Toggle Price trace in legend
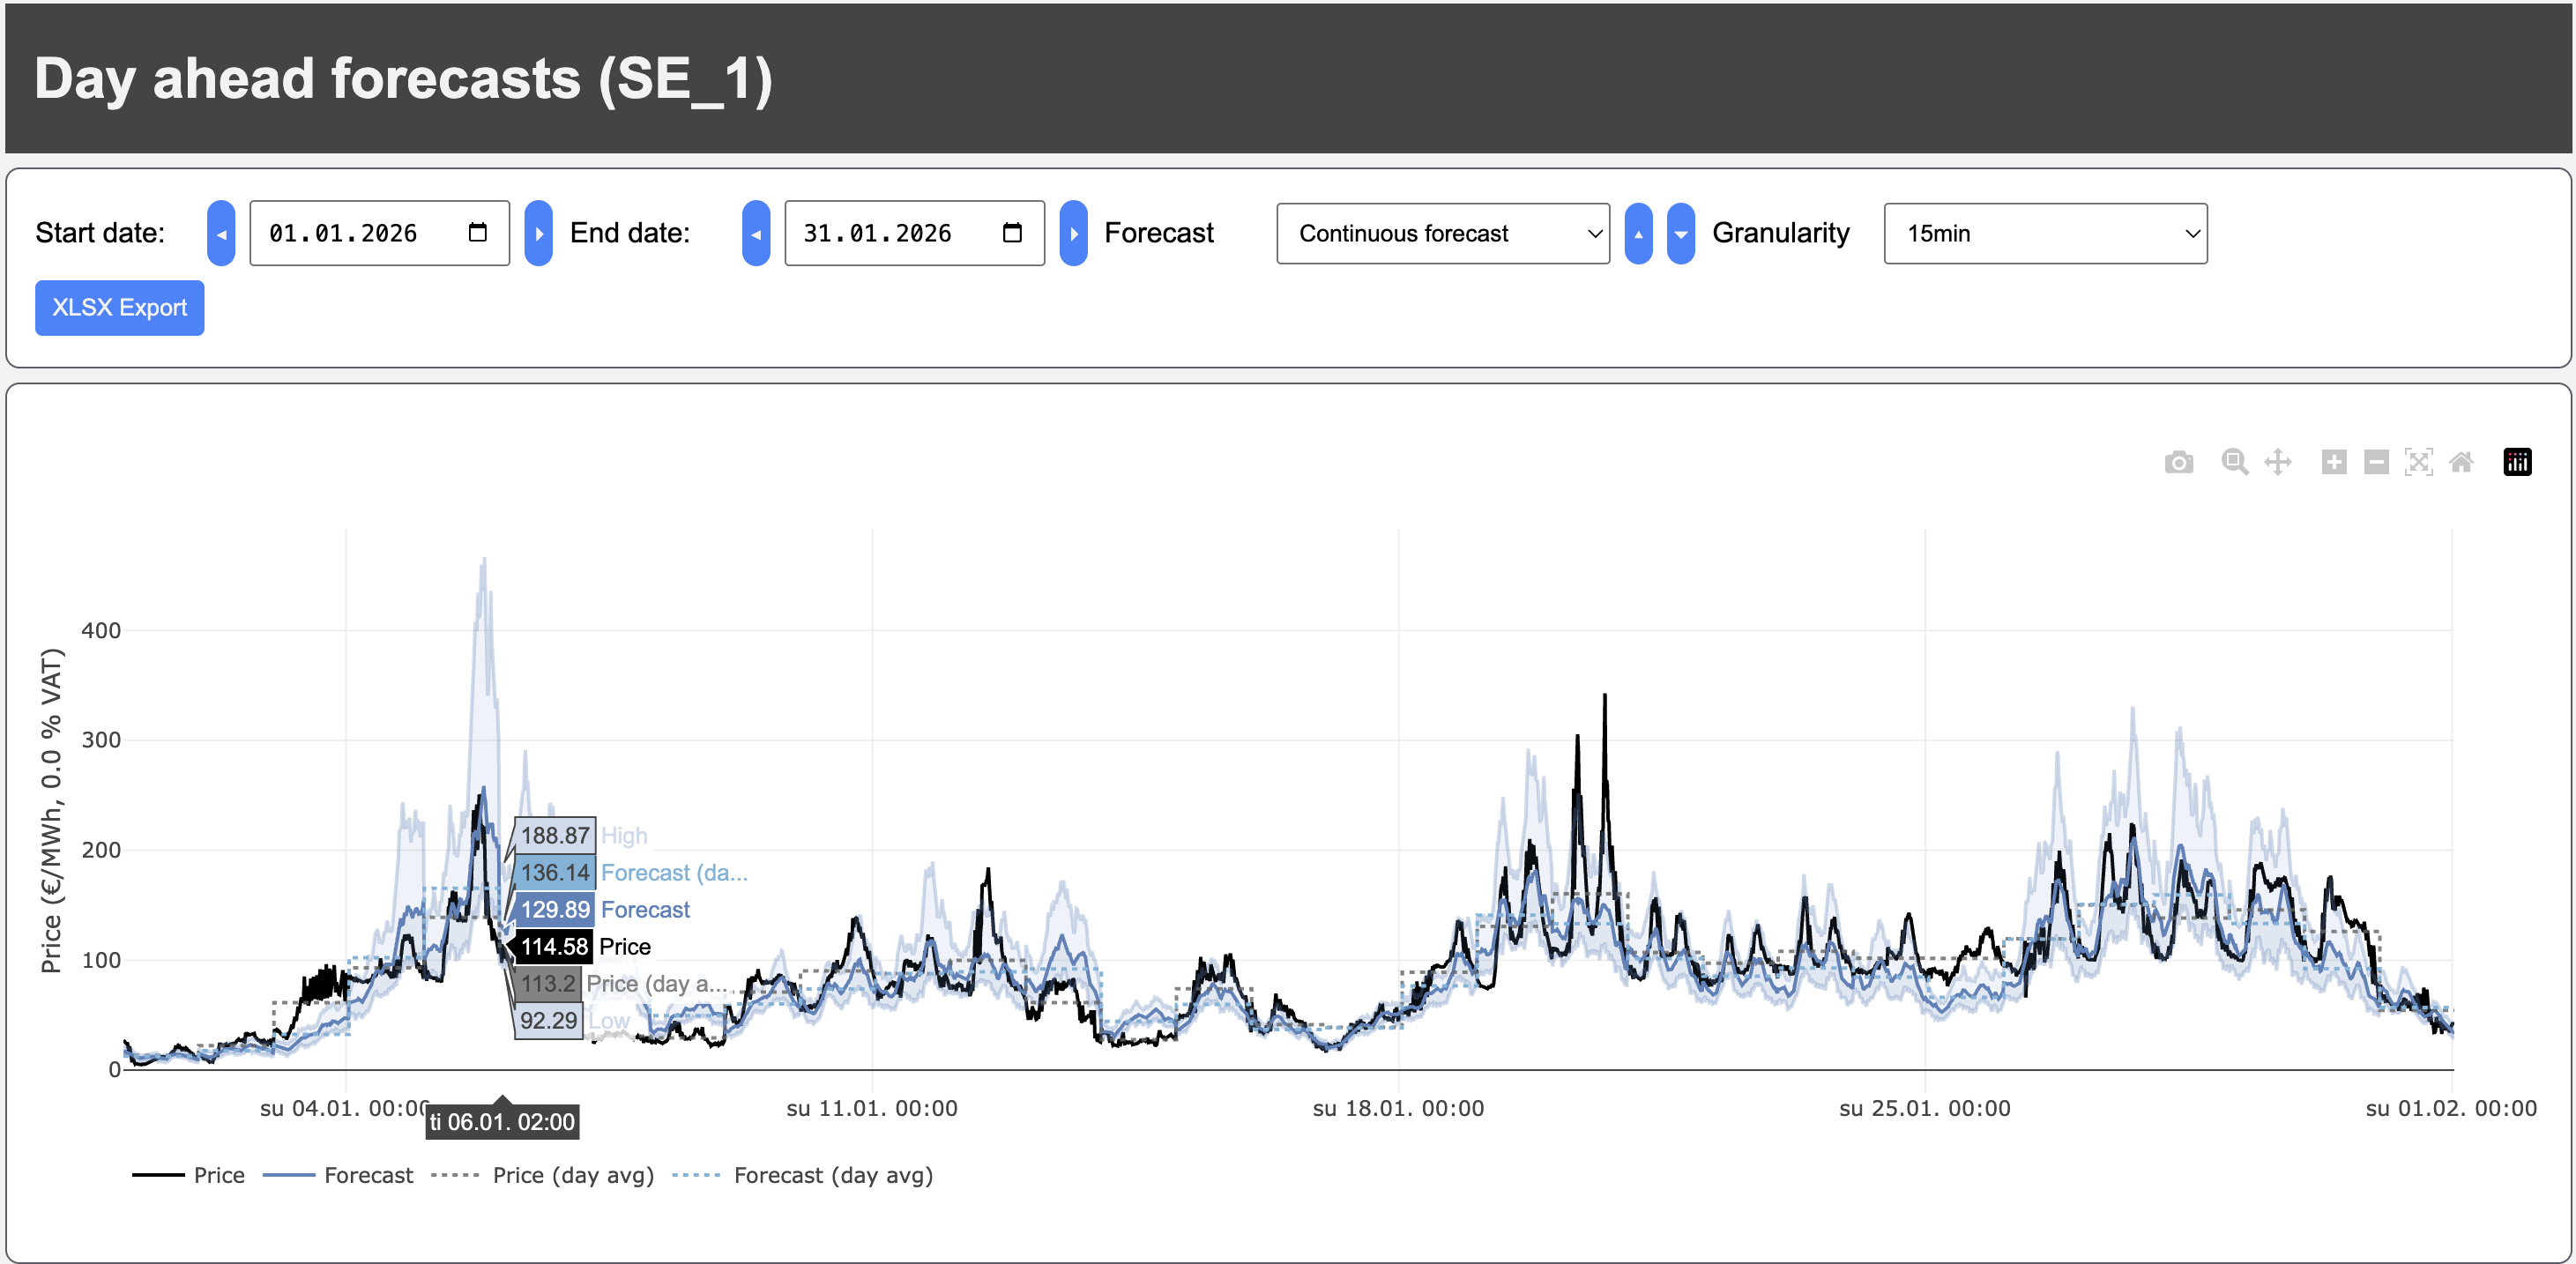The width and height of the screenshot is (2576, 1264). pyautogui.click(x=218, y=1175)
